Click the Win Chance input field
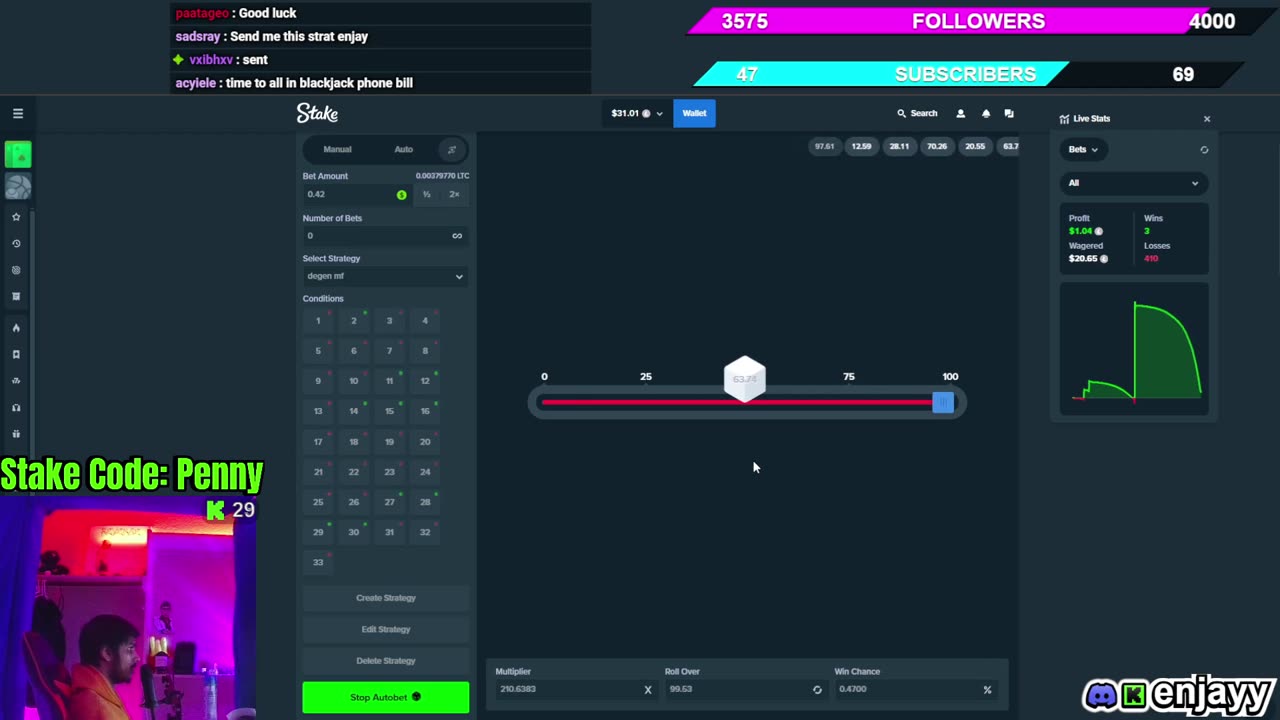The image size is (1280, 720). click(x=916, y=689)
